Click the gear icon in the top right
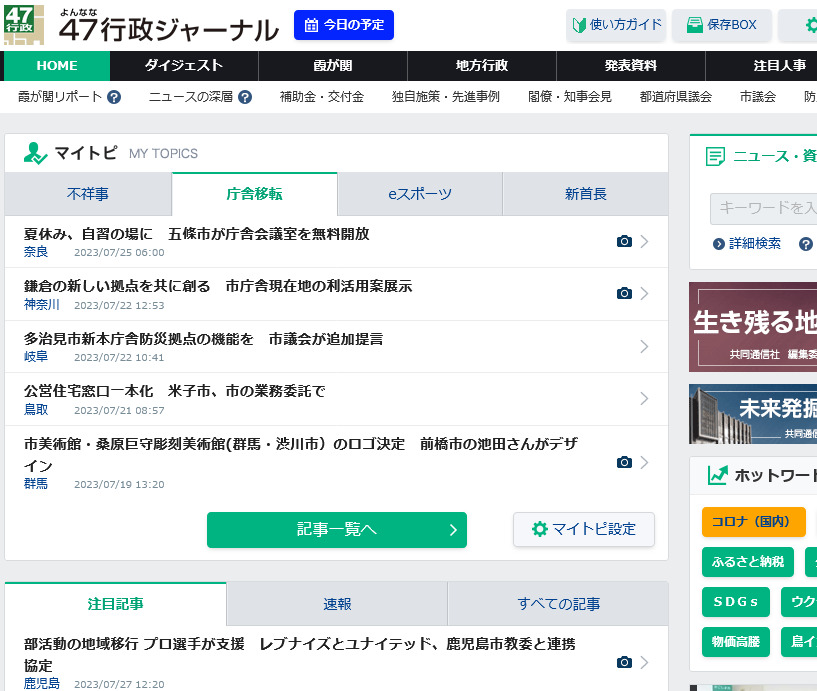Image resolution: width=817 pixels, height=691 pixels. [x=811, y=25]
